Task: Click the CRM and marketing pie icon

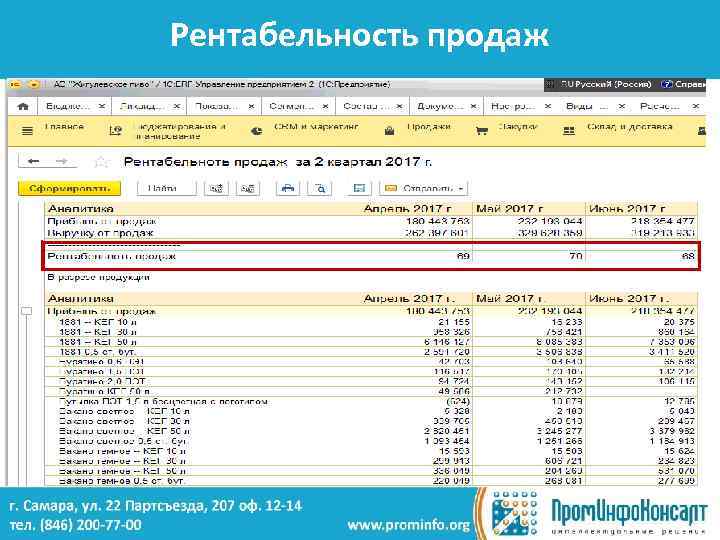Action: point(257,131)
